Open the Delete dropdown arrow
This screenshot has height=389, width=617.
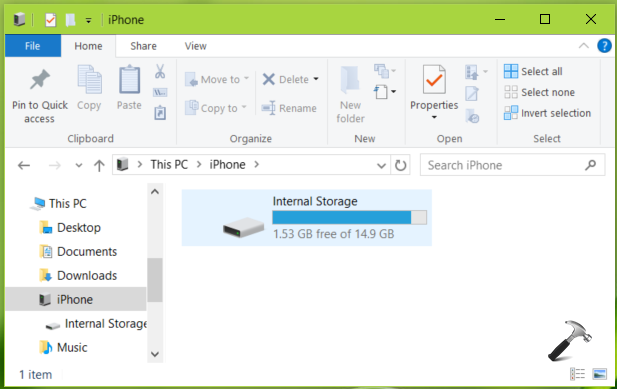tap(316, 79)
